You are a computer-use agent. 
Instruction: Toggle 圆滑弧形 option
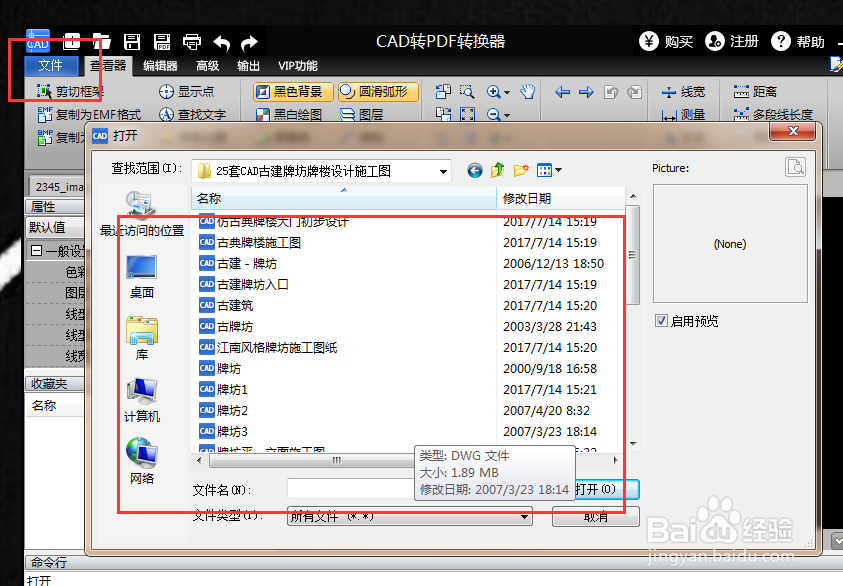coord(378,92)
